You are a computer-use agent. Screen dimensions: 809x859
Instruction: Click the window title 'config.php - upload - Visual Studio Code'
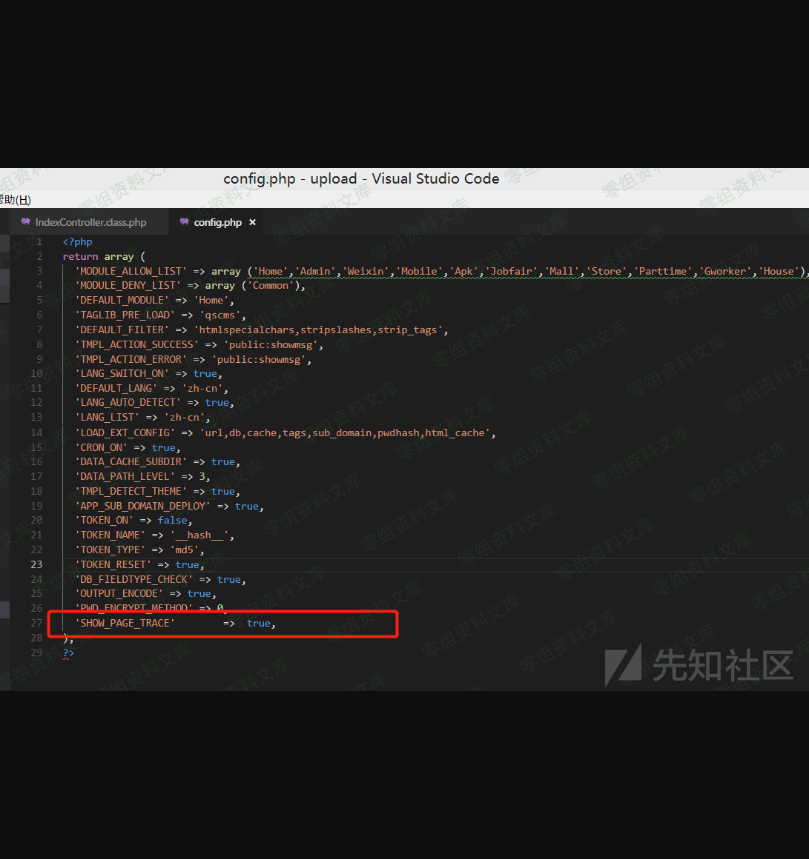tap(361, 179)
